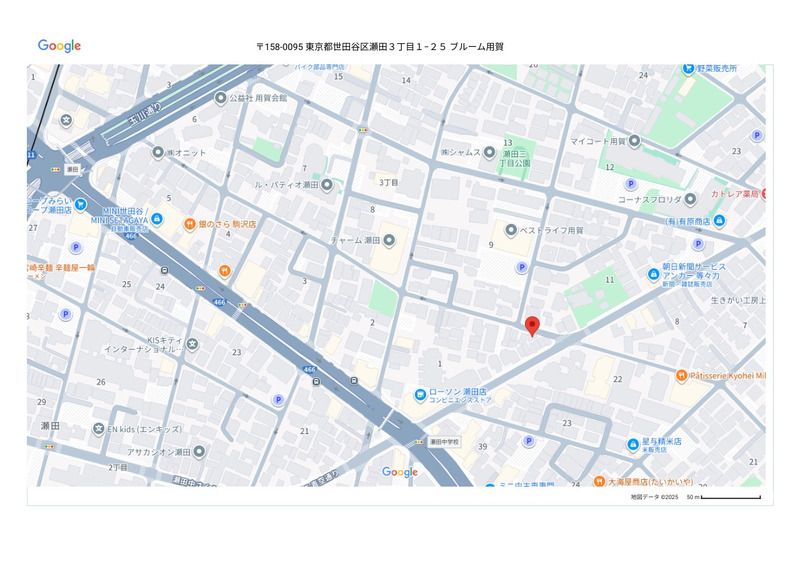
Task: Click the 朝日新聞サービス shop icon
Action: pyautogui.click(x=654, y=275)
